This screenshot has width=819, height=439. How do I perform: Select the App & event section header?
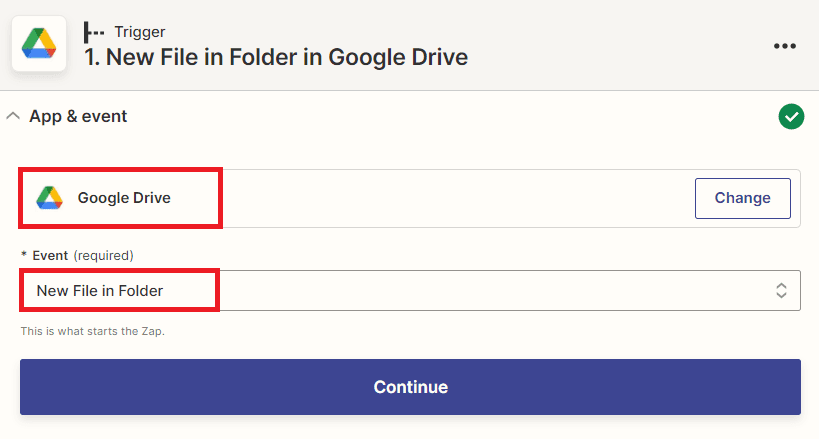pyautogui.click(x=78, y=116)
